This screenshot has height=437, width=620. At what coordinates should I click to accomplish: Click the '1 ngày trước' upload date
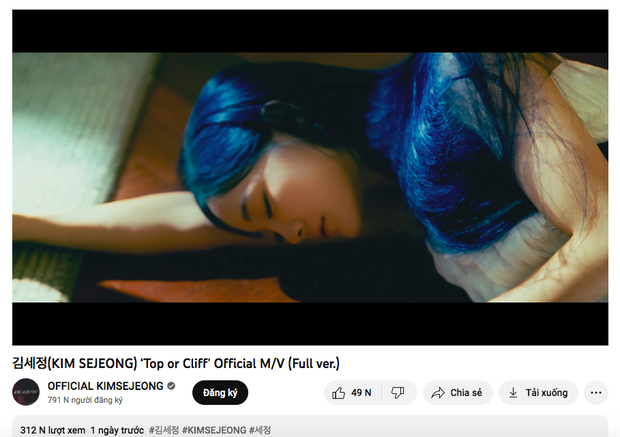tap(117, 430)
